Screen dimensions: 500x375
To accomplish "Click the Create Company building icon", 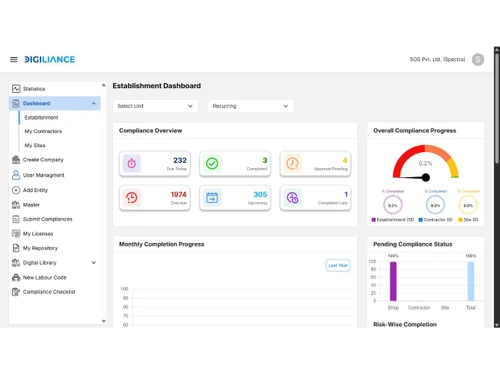I will [x=16, y=160].
